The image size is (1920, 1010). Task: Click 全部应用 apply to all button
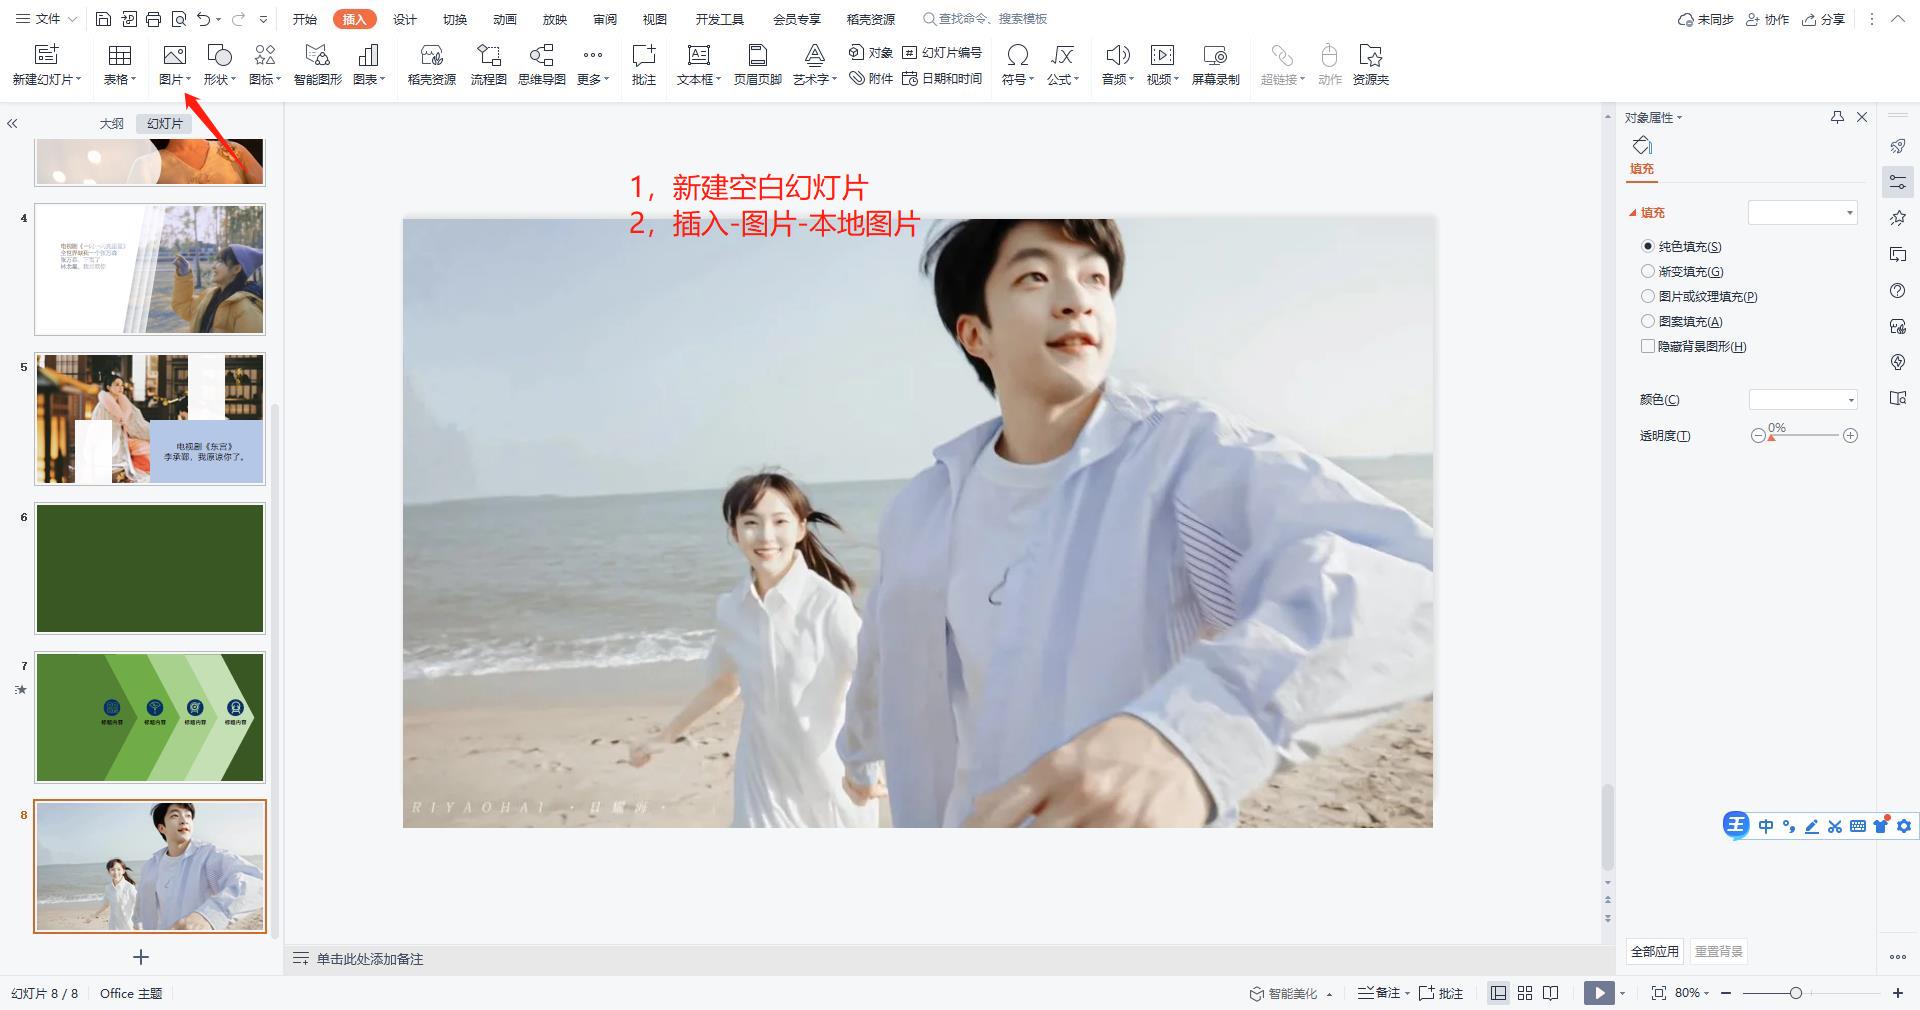(1655, 951)
